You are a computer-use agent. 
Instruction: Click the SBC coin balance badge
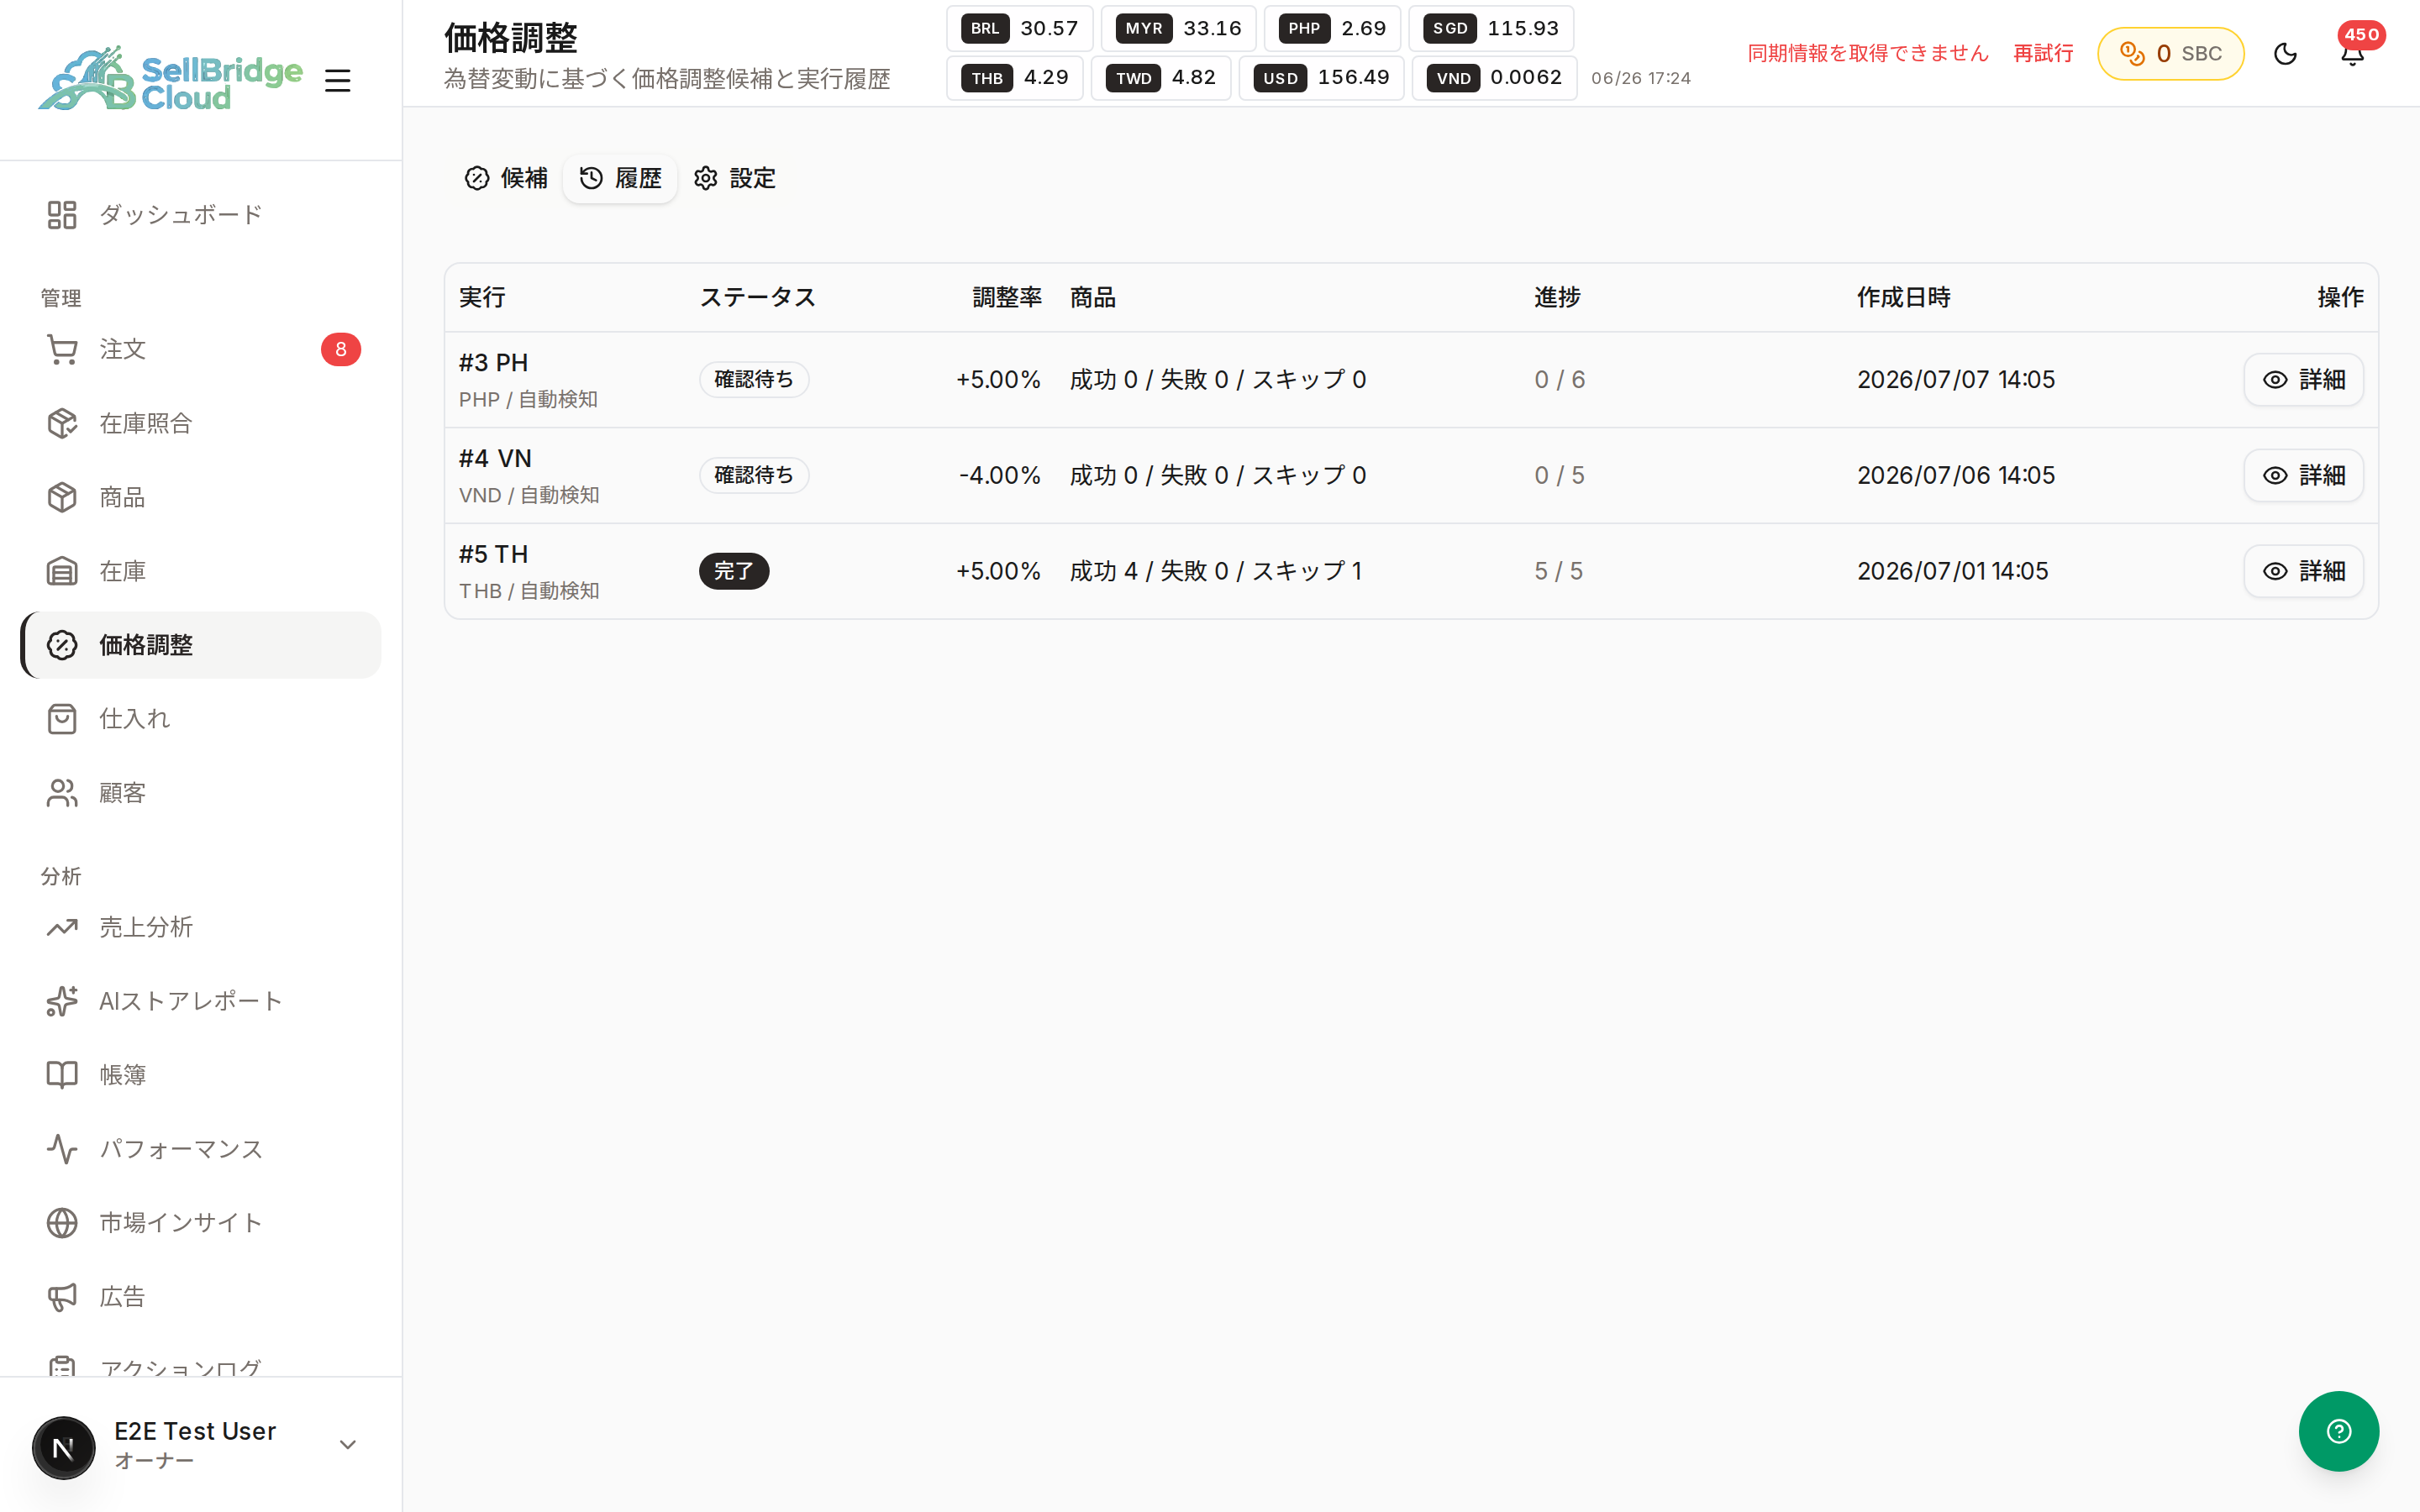2170,54
